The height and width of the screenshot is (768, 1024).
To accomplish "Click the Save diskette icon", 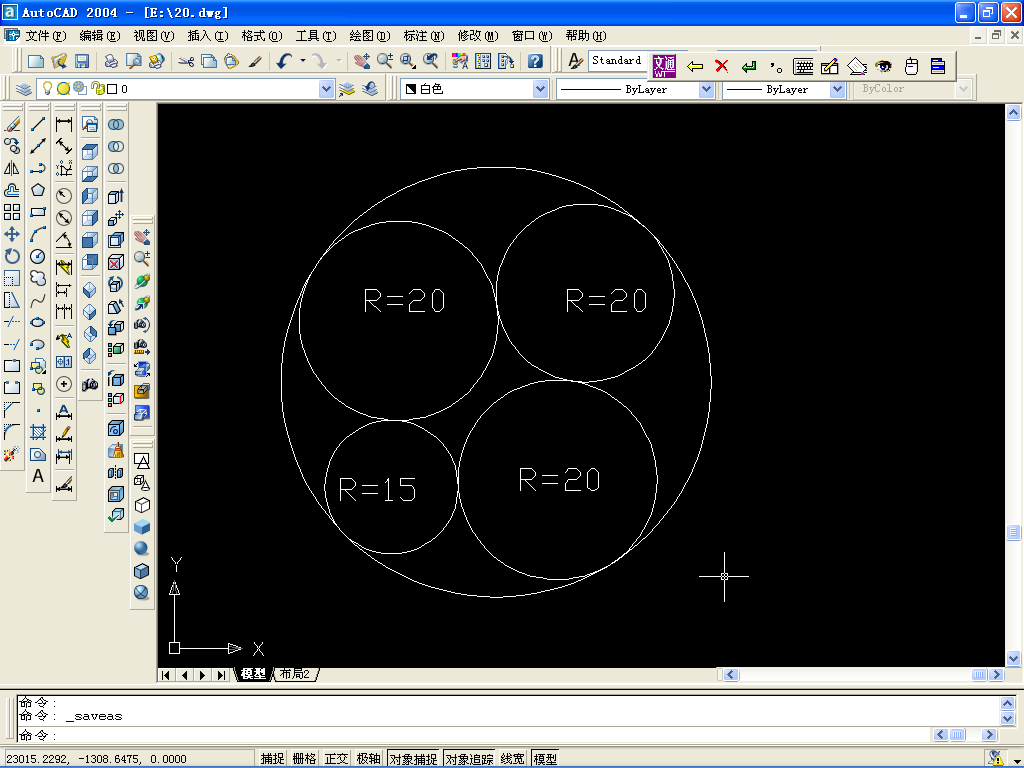I will [82, 61].
